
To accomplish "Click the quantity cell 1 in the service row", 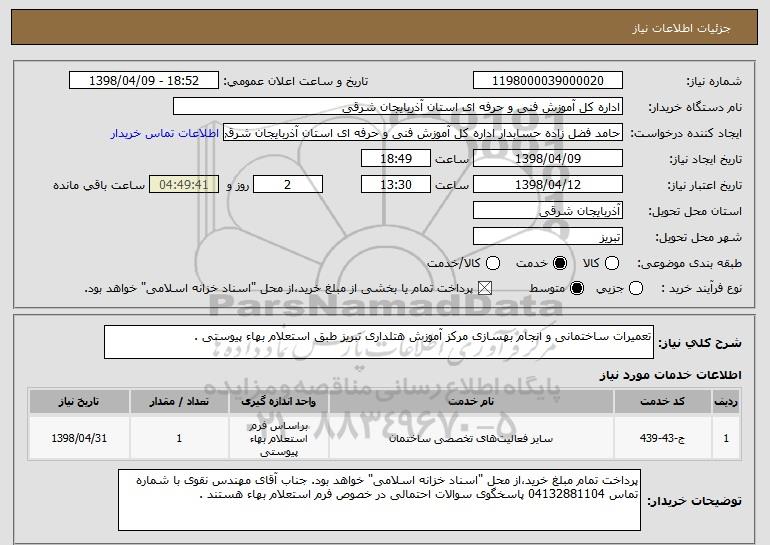I will click(x=179, y=438).
